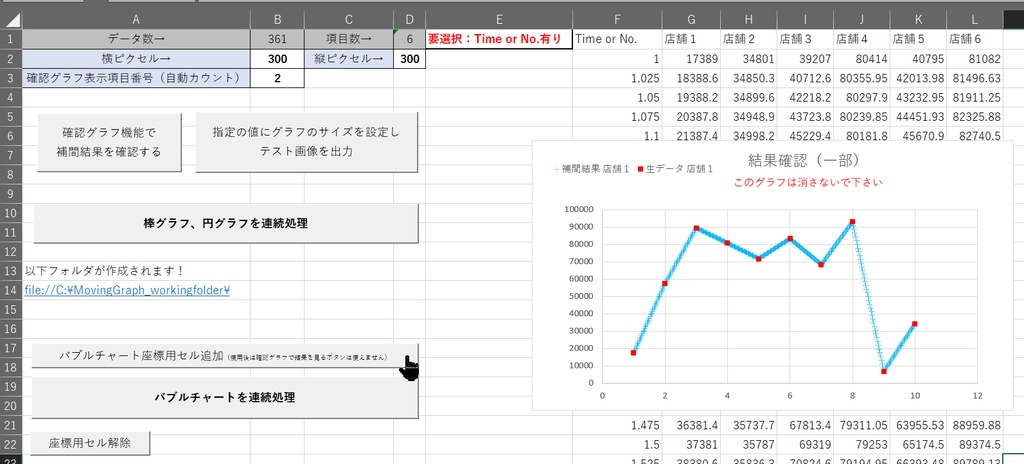1024x464 pixels.
Task: Select row 15 header
Action: (11, 309)
